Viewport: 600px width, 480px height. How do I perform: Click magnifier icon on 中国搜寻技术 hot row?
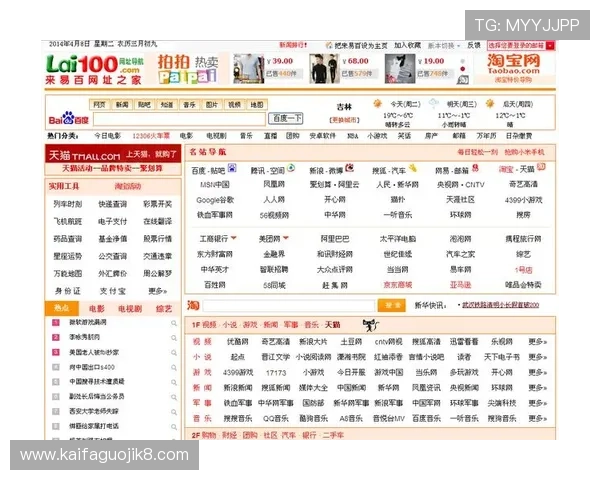(174, 382)
